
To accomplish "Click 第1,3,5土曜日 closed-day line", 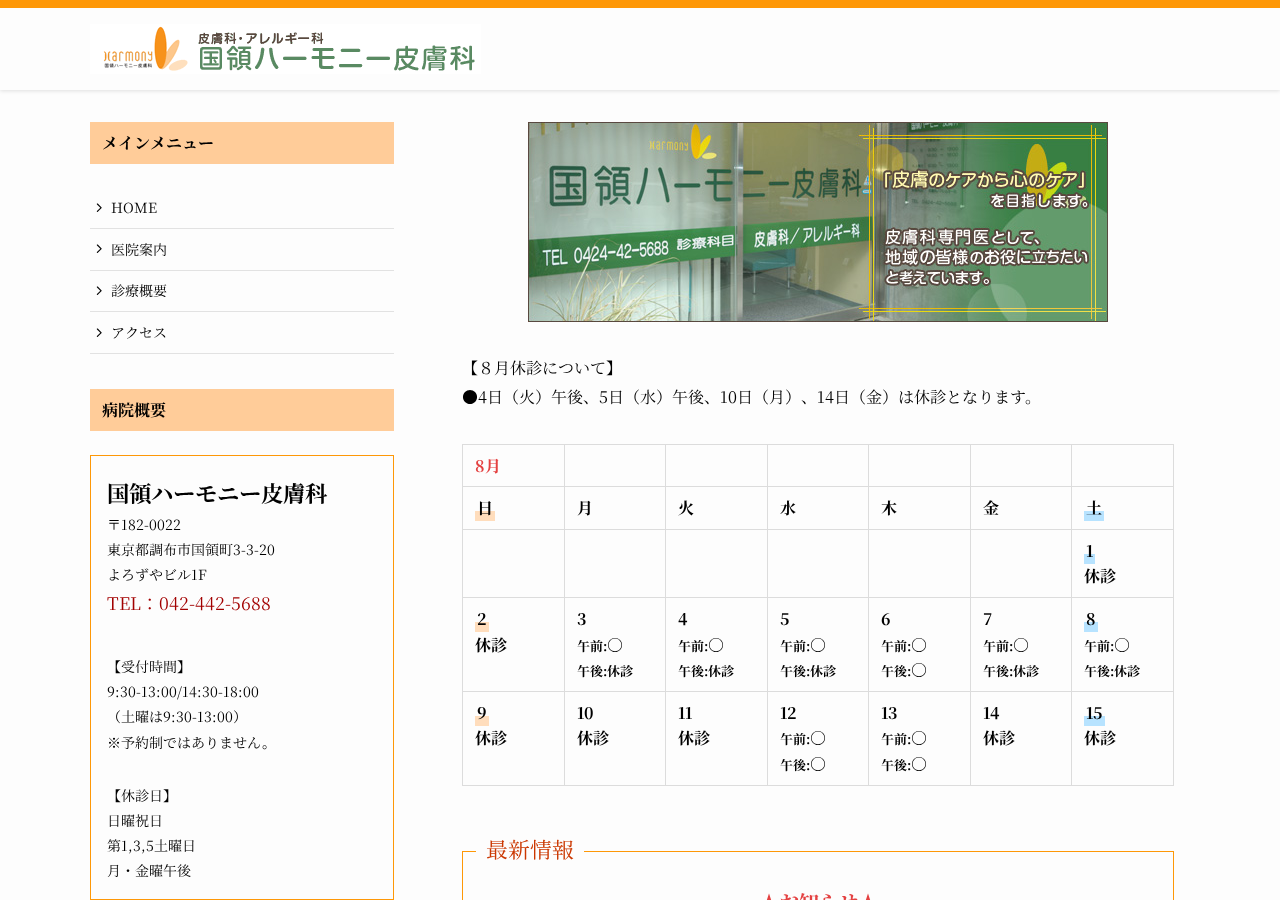I will coord(151,846).
